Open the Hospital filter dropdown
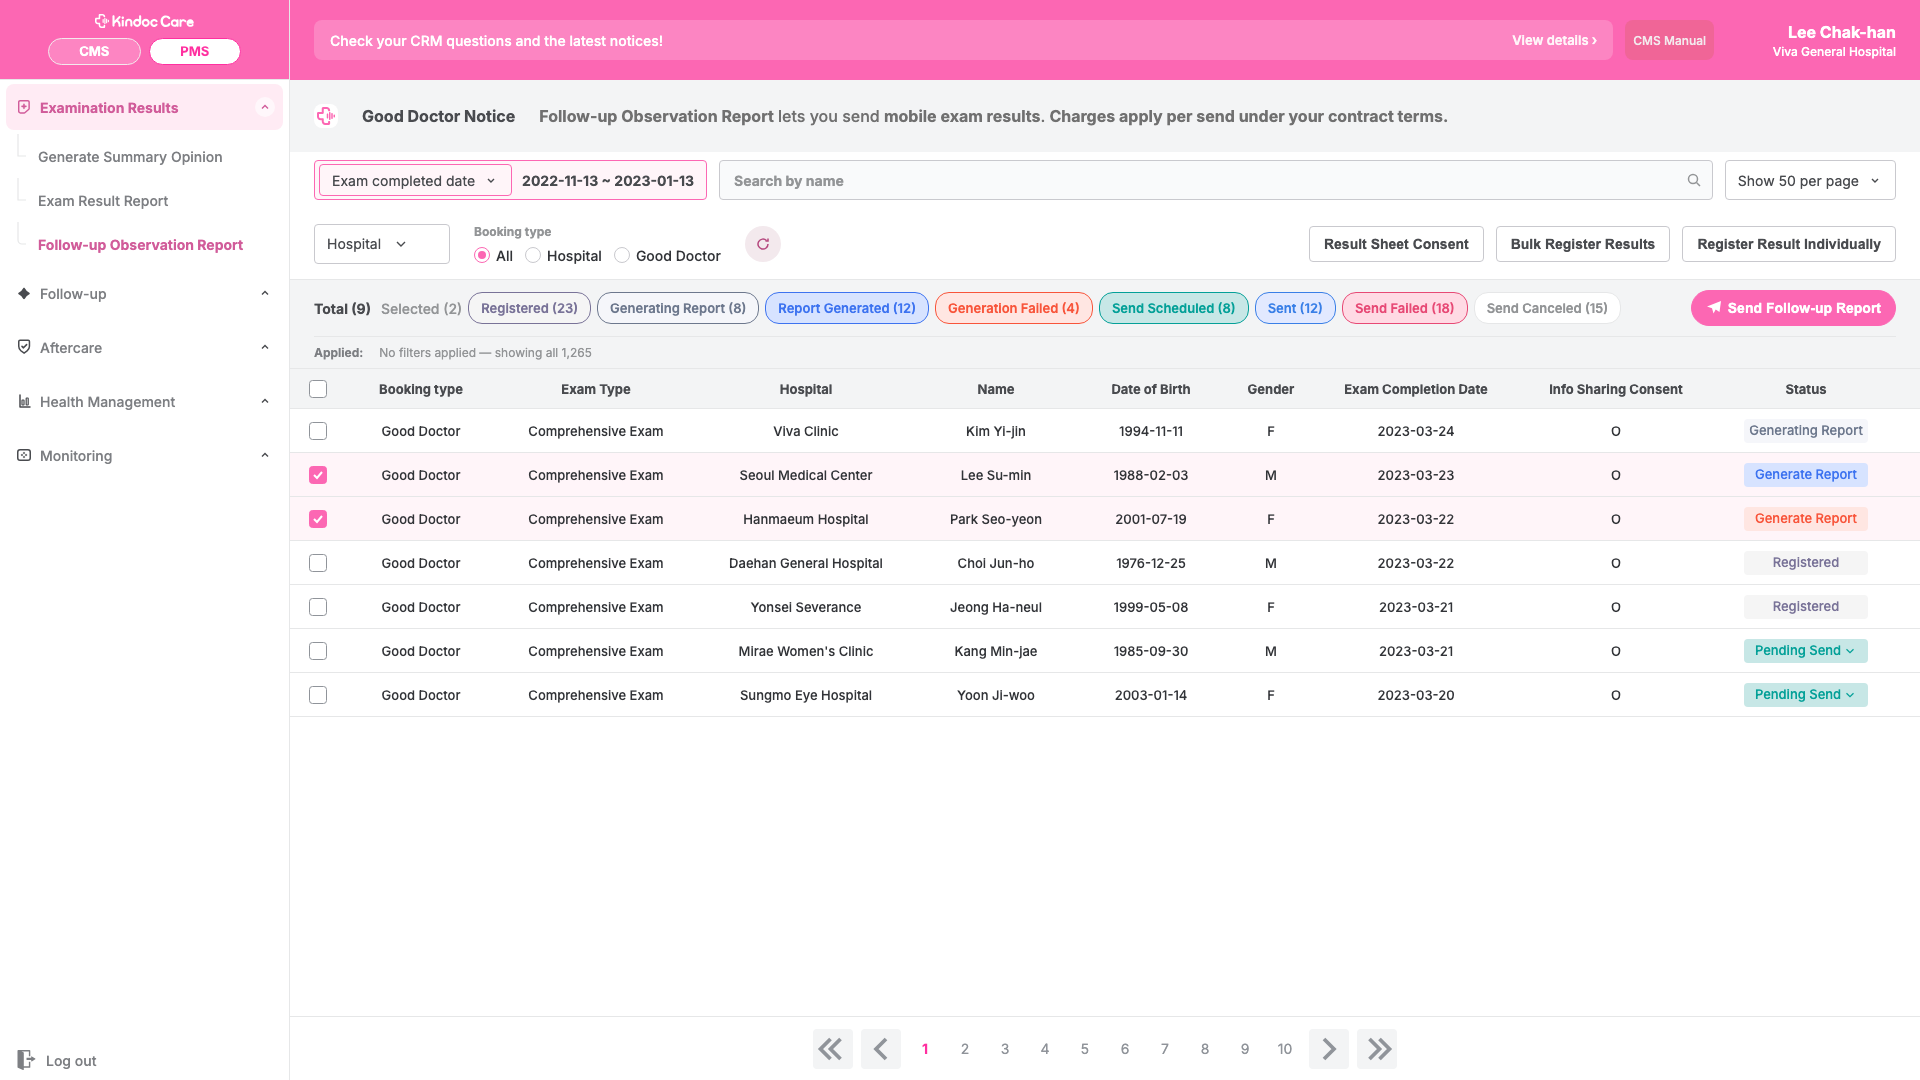This screenshot has height=1080, width=1920. pyautogui.click(x=382, y=244)
